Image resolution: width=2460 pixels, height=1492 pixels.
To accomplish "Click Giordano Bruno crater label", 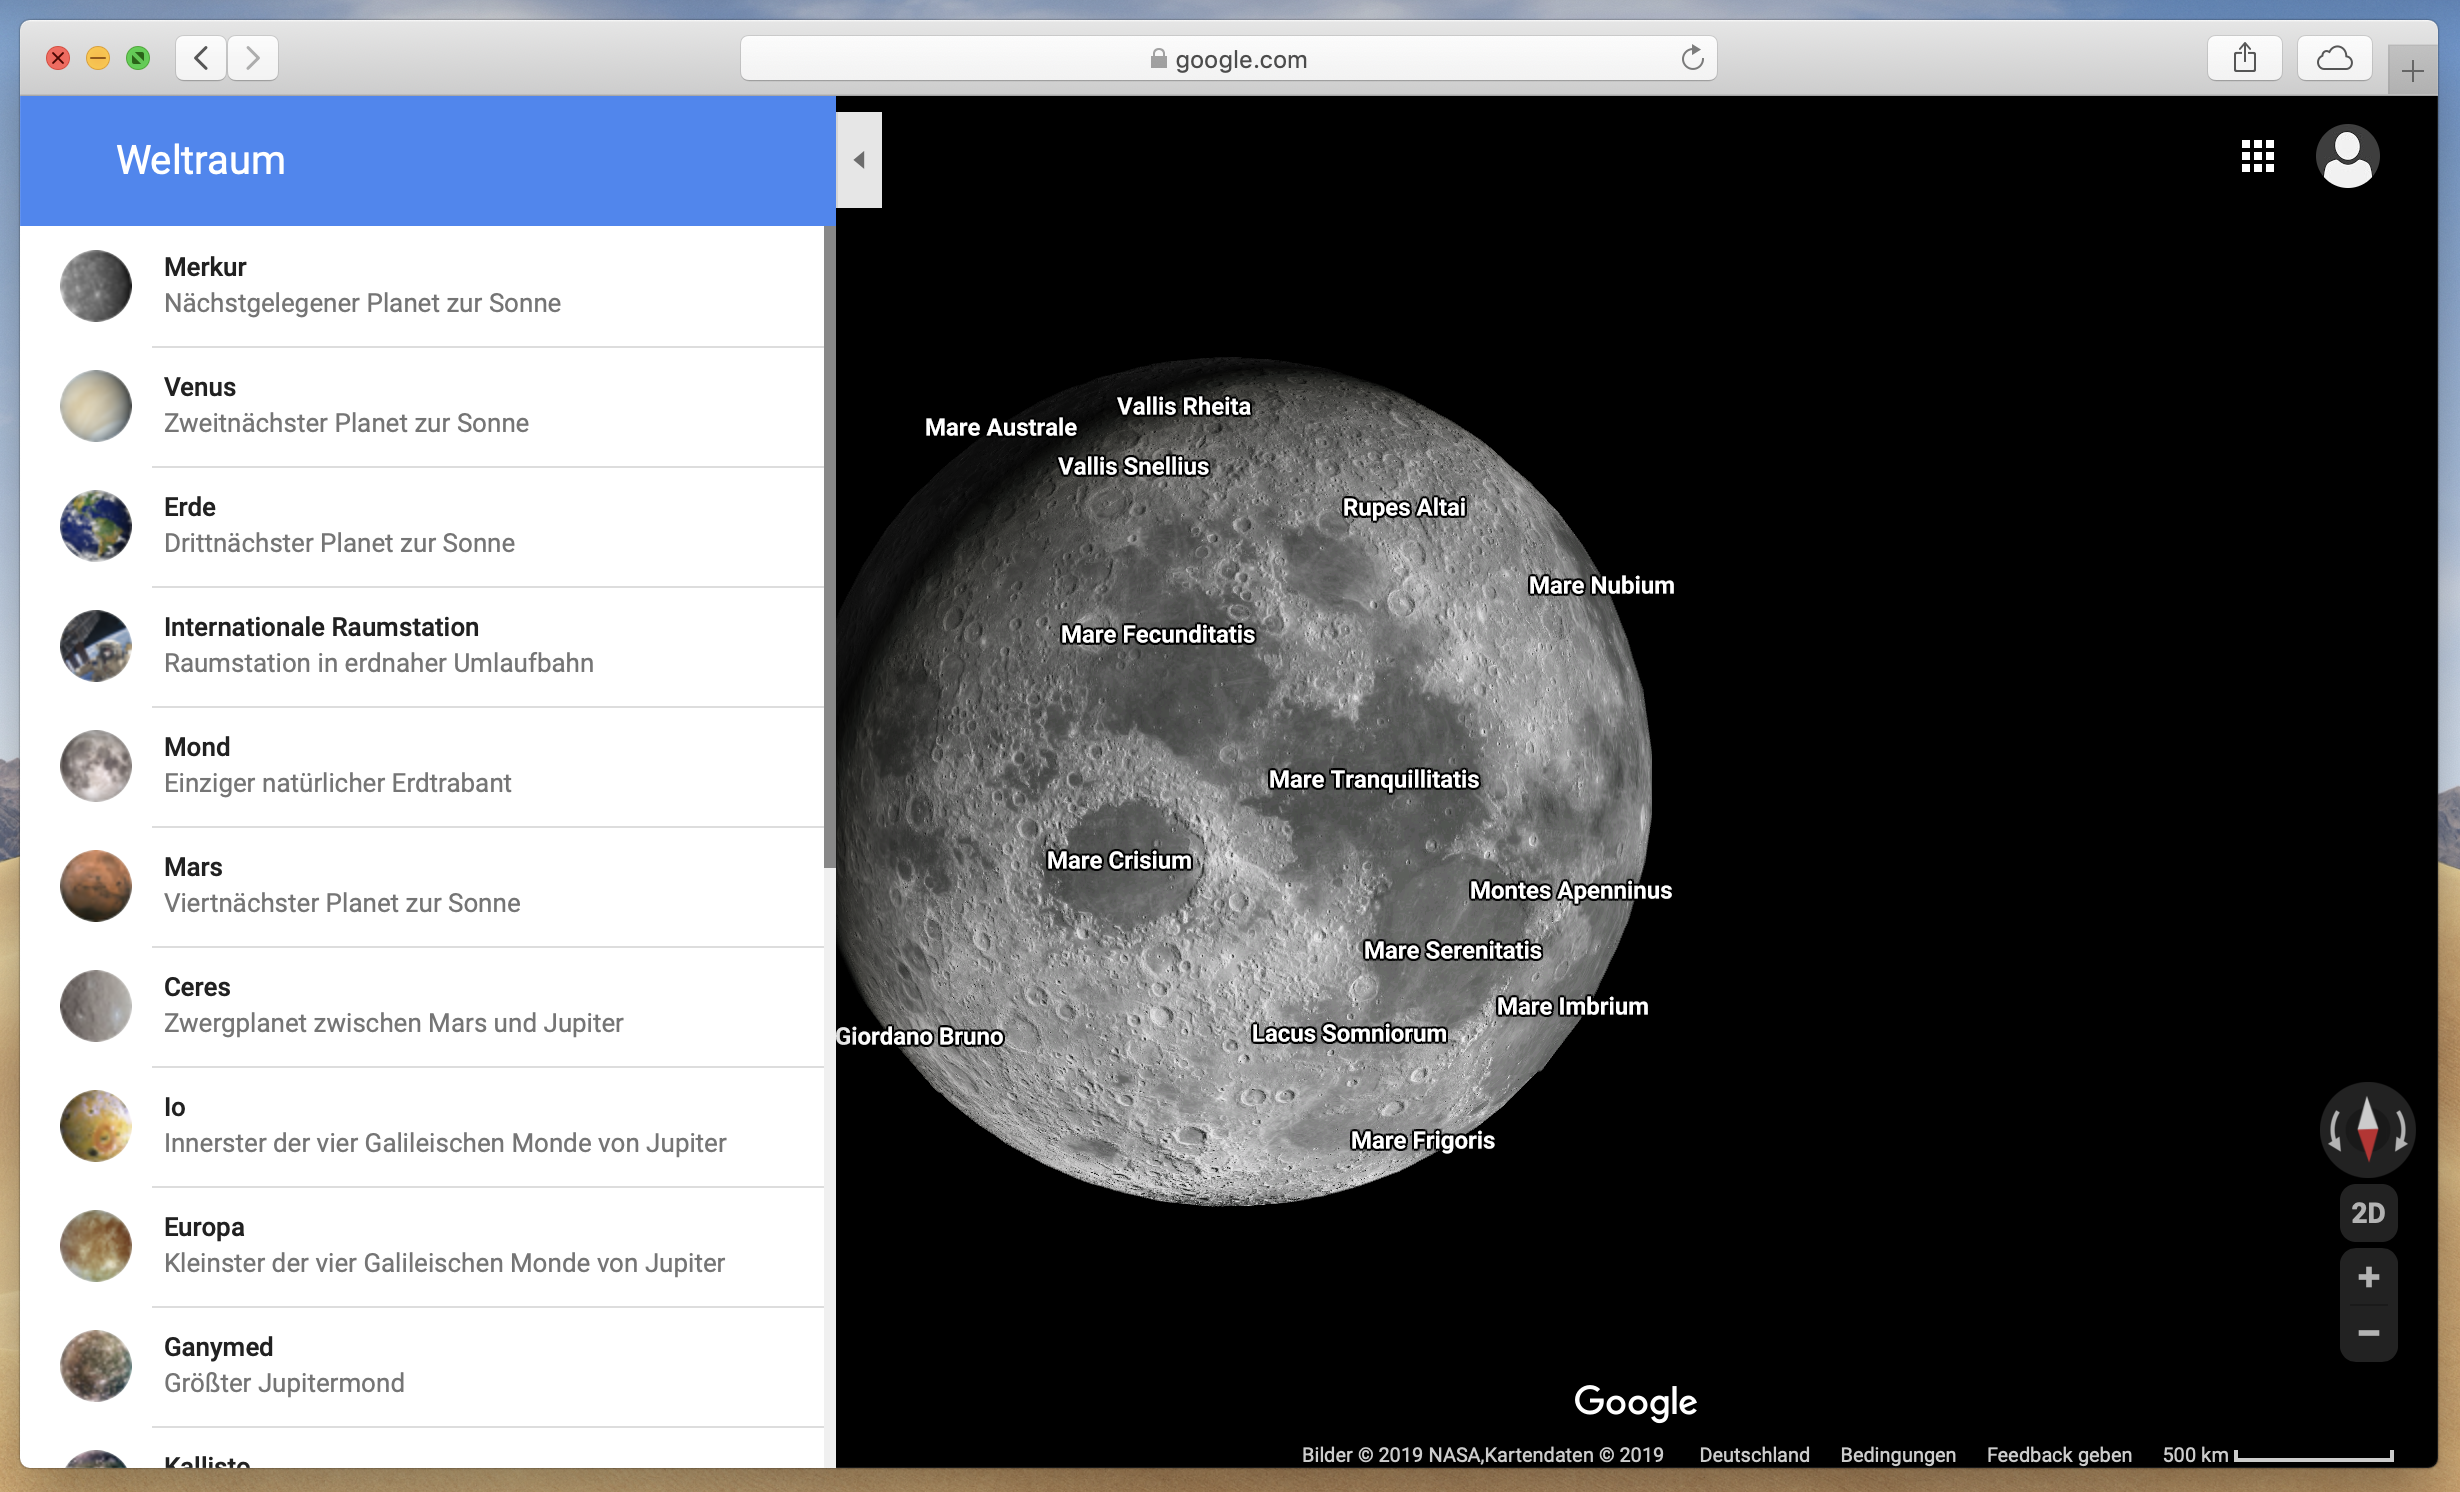I will tap(920, 1036).
